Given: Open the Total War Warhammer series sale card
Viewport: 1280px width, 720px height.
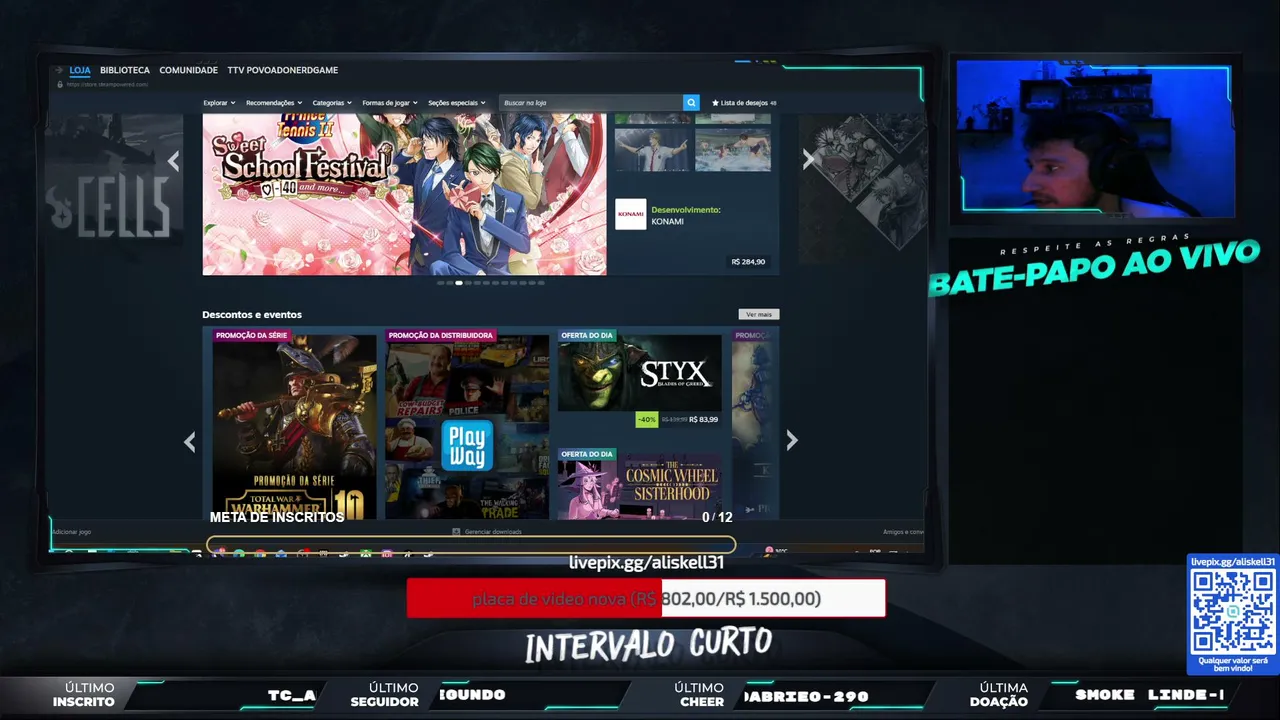Looking at the screenshot, I should pyautogui.click(x=295, y=427).
